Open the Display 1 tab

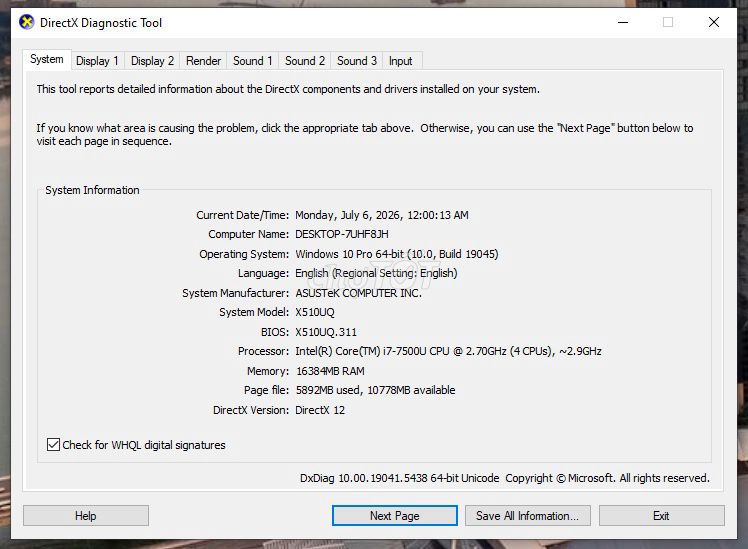(x=97, y=61)
